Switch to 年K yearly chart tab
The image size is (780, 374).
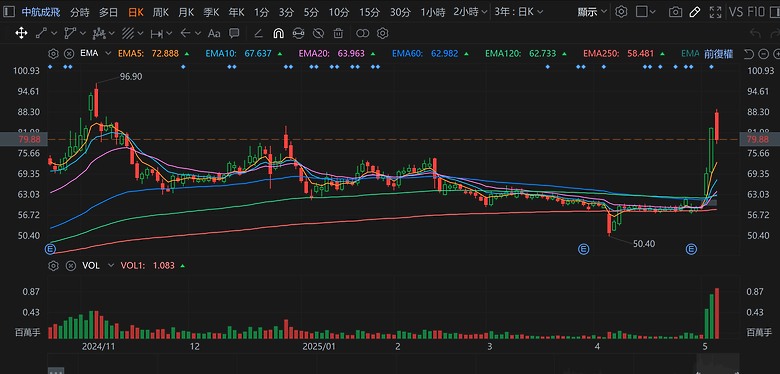coord(236,12)
